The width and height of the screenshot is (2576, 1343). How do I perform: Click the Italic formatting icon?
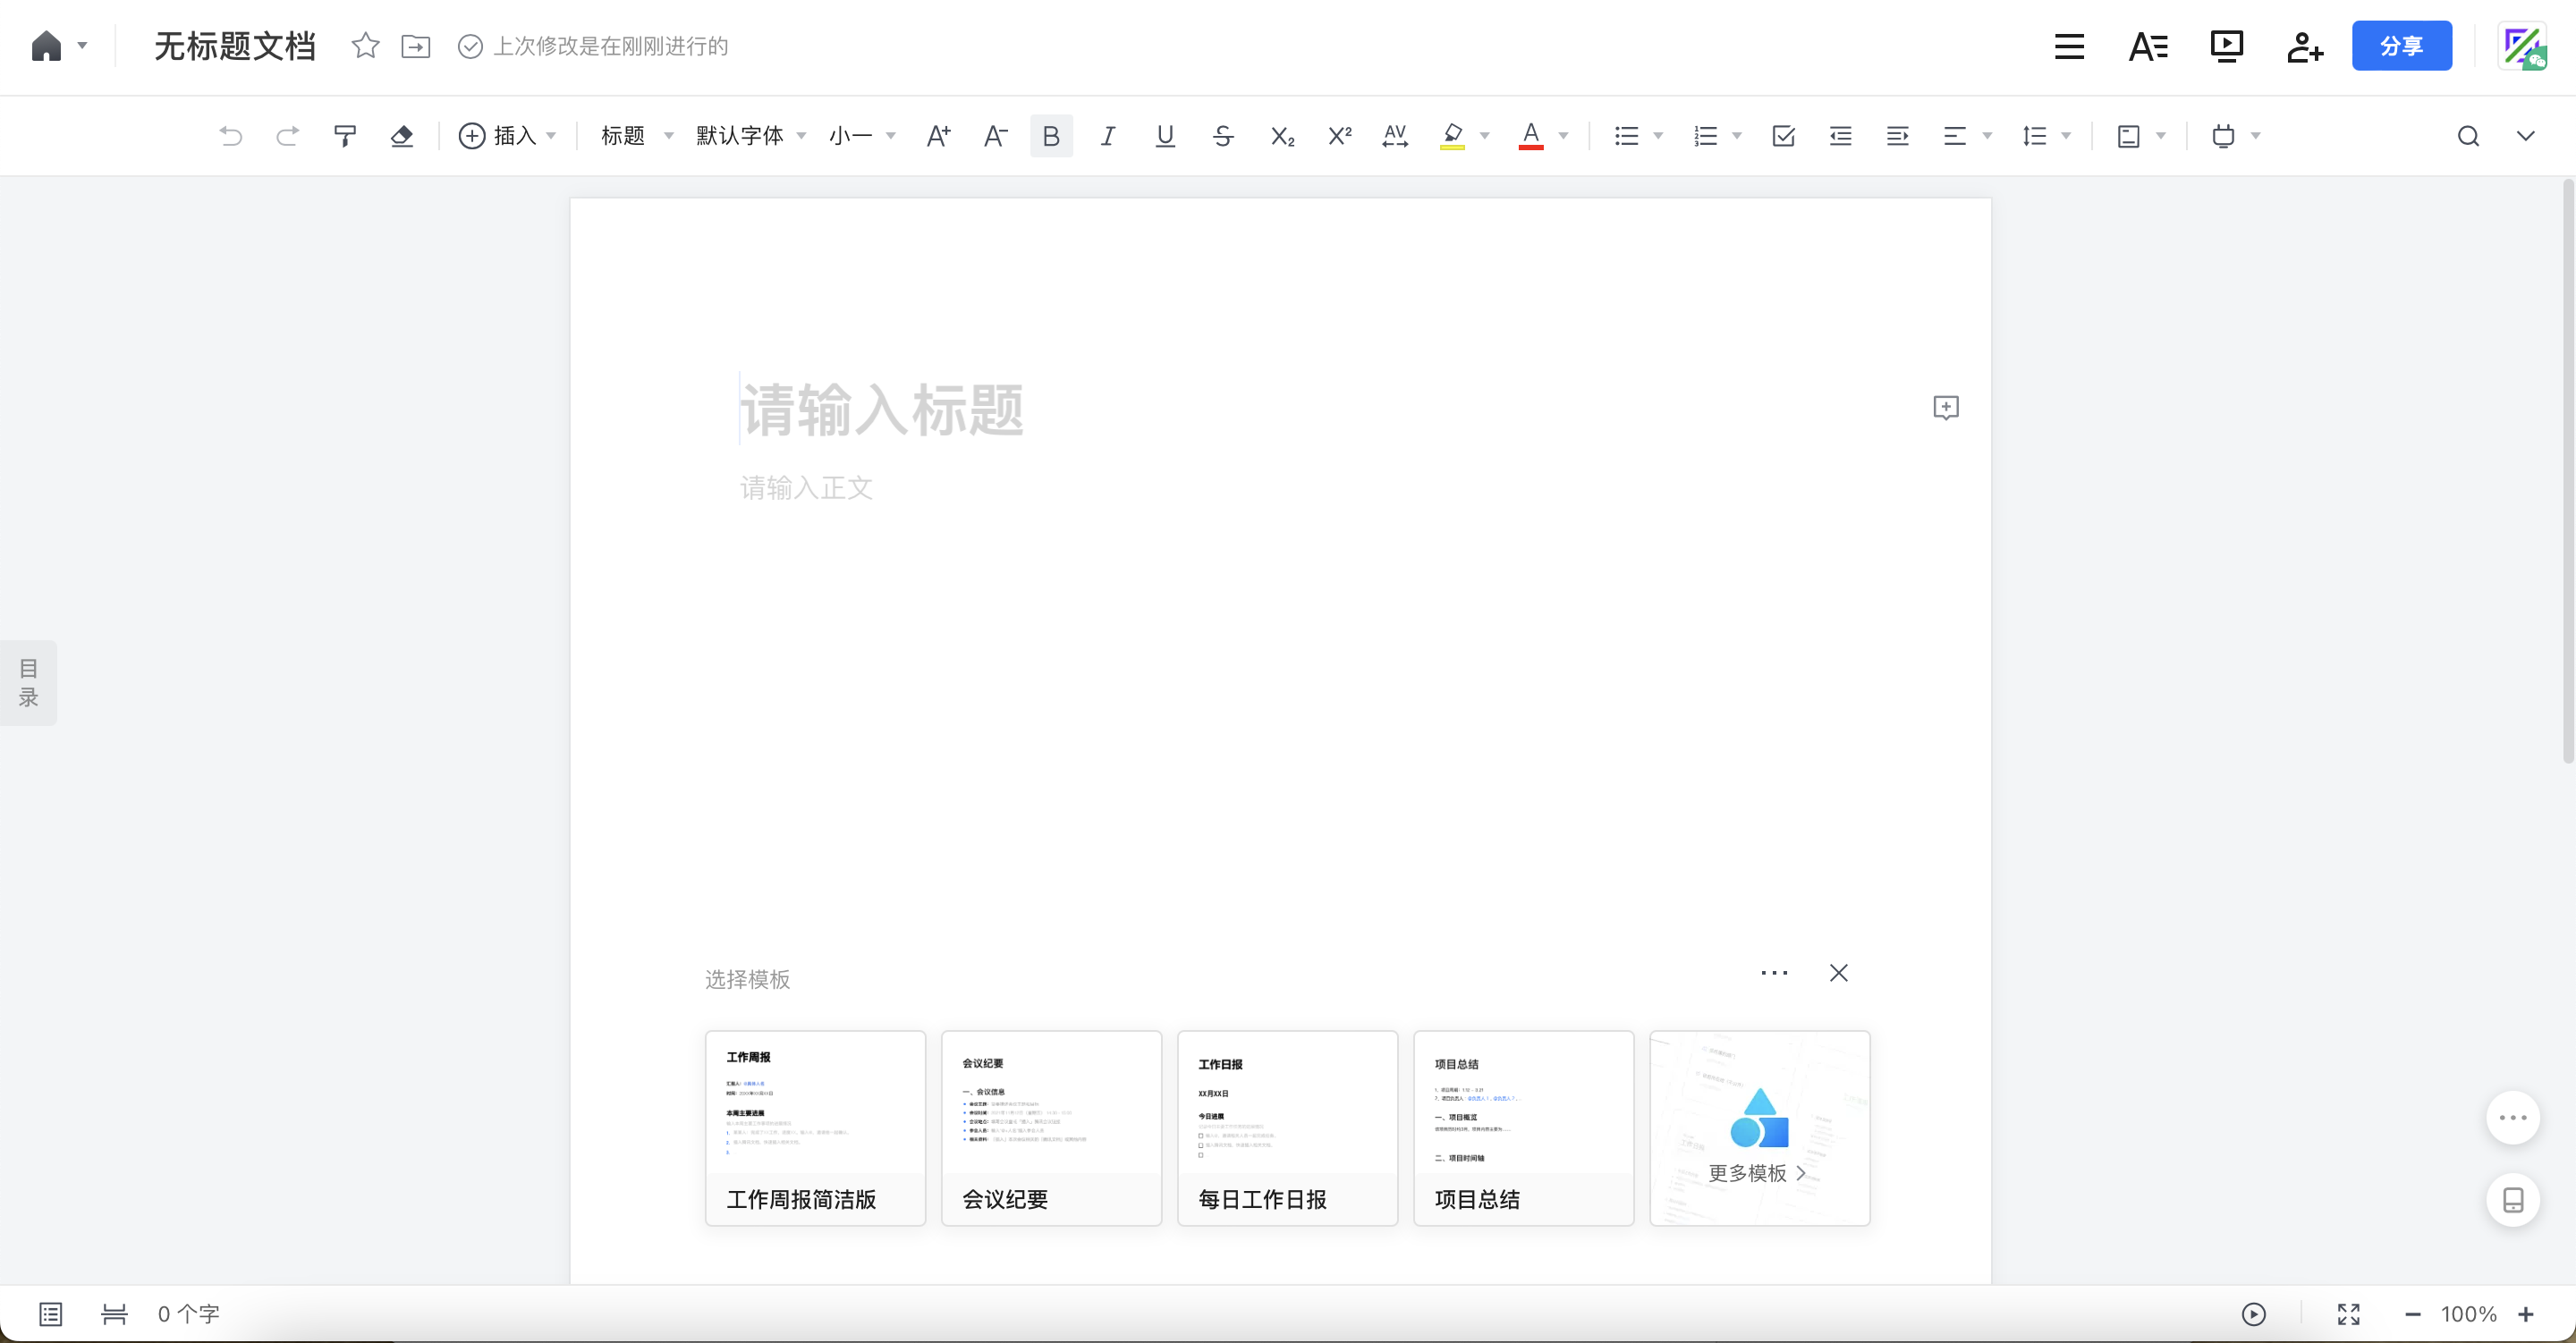tap(1109, 136)
